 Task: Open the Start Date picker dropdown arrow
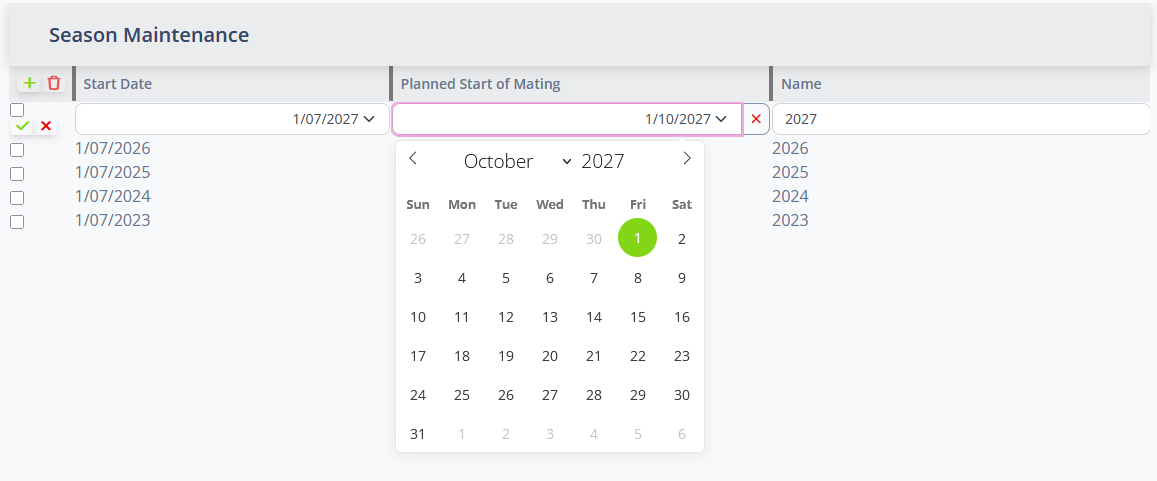point(369,119)
